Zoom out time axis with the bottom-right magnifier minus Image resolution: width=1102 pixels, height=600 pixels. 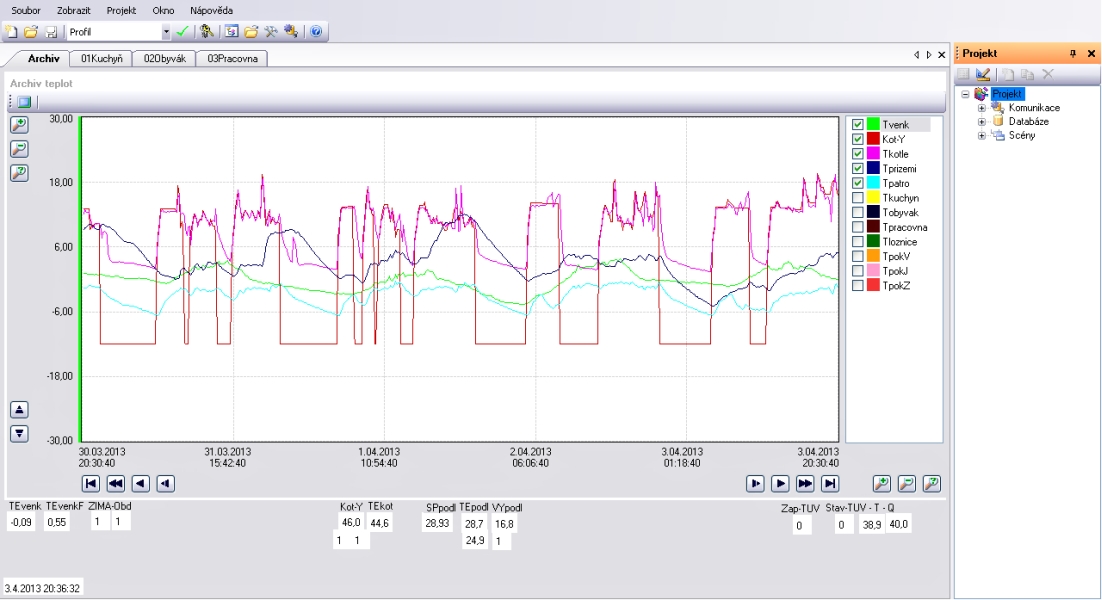[x=907, y=483]
